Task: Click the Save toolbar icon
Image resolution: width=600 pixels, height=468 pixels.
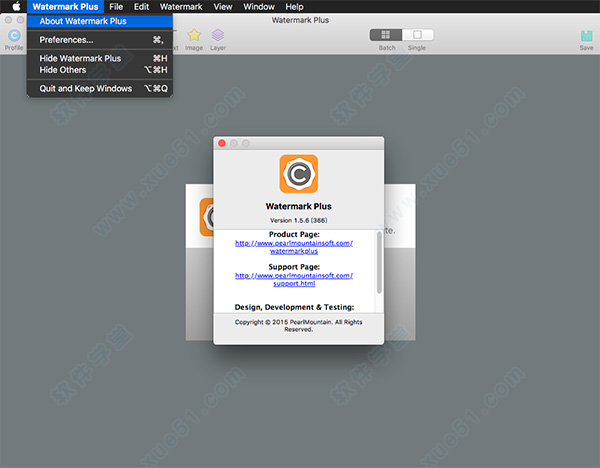Action: (586, 36)
